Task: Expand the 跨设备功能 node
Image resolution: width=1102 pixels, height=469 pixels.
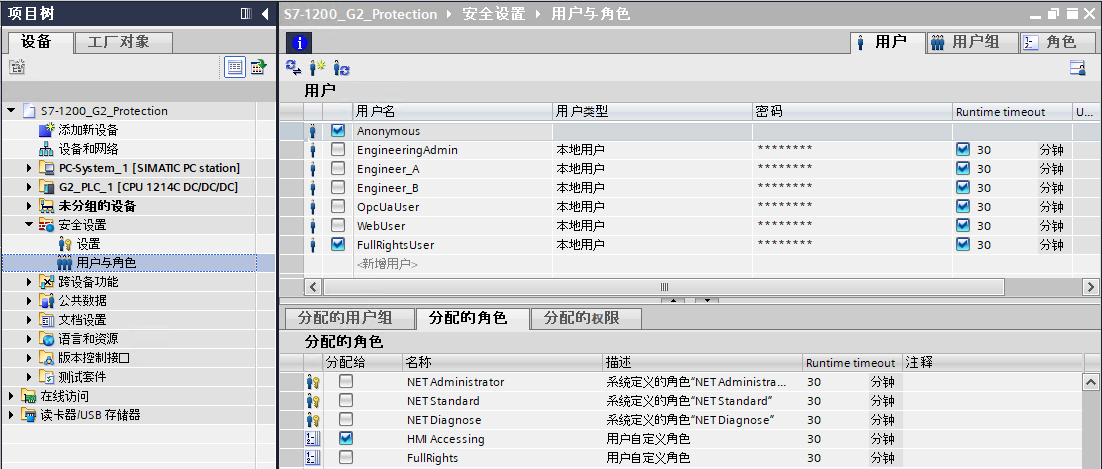Action: tap(30, 282)
